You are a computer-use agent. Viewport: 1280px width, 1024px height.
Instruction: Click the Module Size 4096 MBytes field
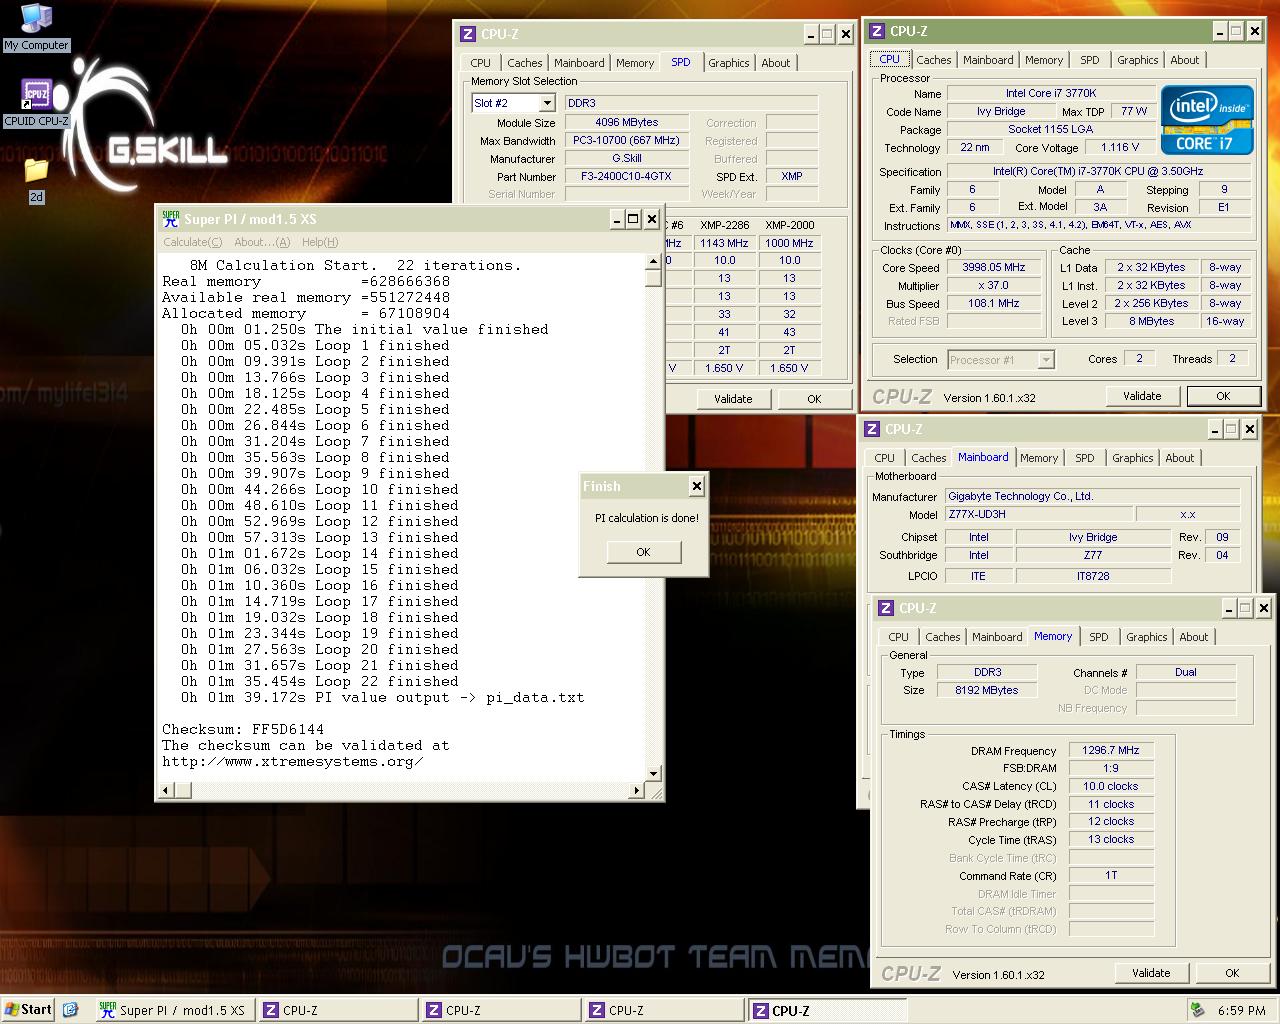click(x=627, y=122)
